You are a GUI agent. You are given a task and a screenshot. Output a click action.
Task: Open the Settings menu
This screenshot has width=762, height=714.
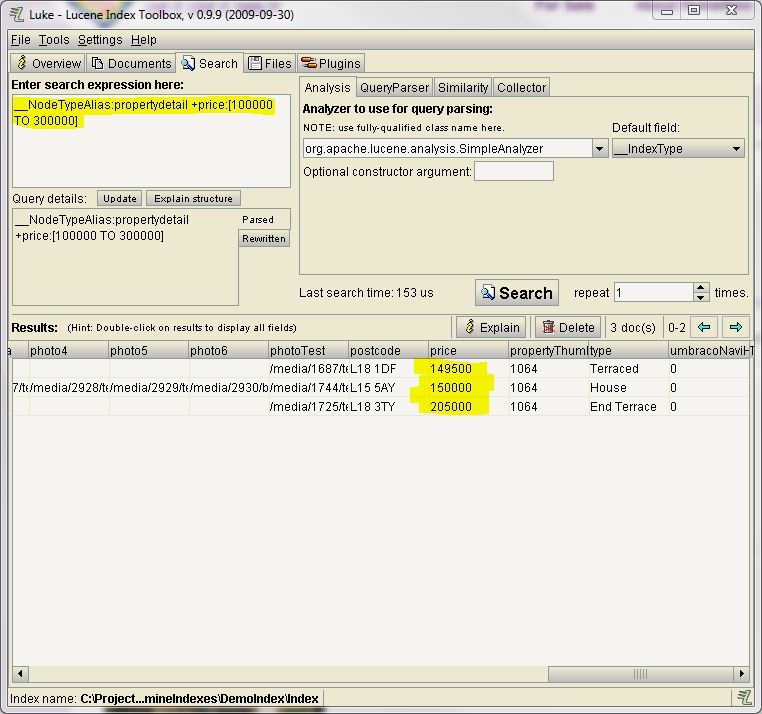(x=100, y=40)
